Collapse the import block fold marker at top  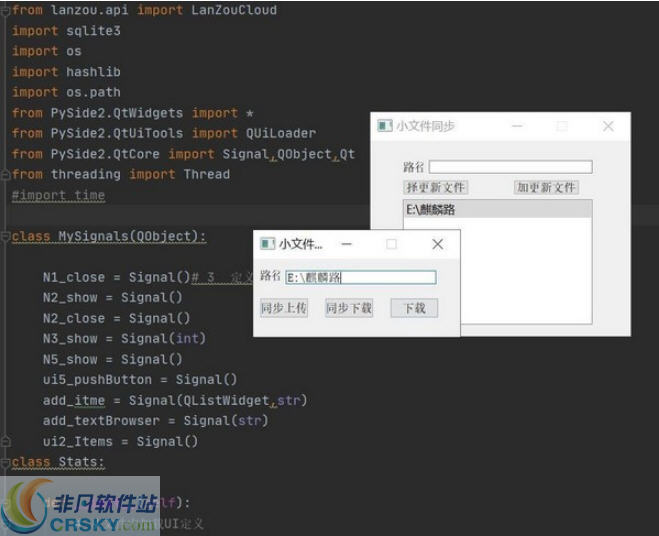5,11
